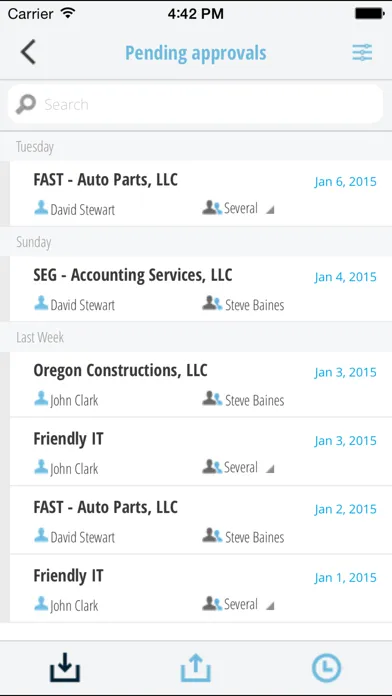The height and width of the screenshot is (696, 392).
Task: Open FAST - Auto Parts Jan 2 entry
Action: pos(201,521)
